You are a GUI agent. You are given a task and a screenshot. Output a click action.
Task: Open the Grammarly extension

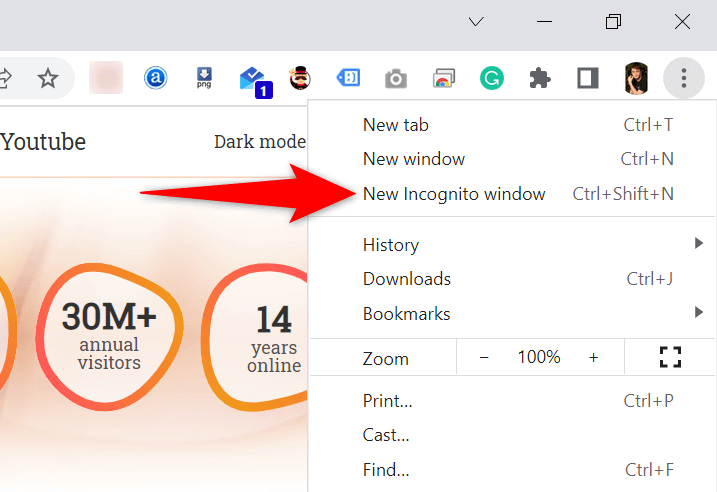click(x=491, y=78)
